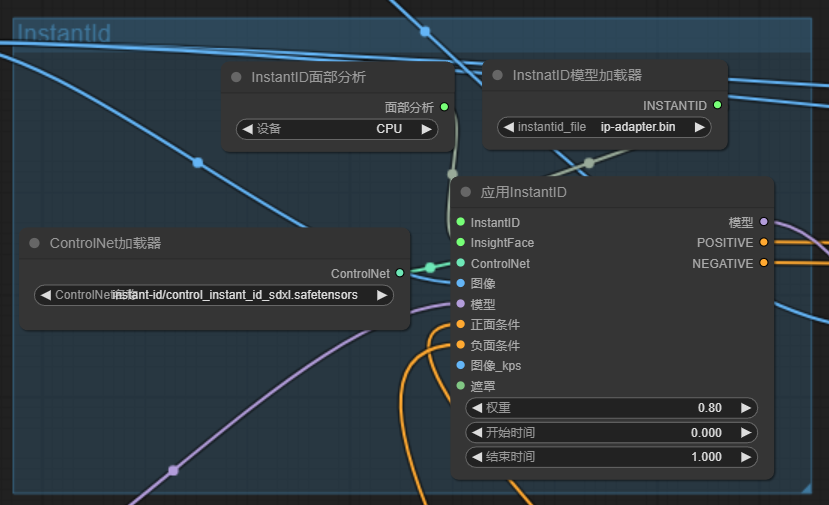This screenshot has width=829, height=505.
Task: Click the 面部分析 output port
Action: (445, 107)
